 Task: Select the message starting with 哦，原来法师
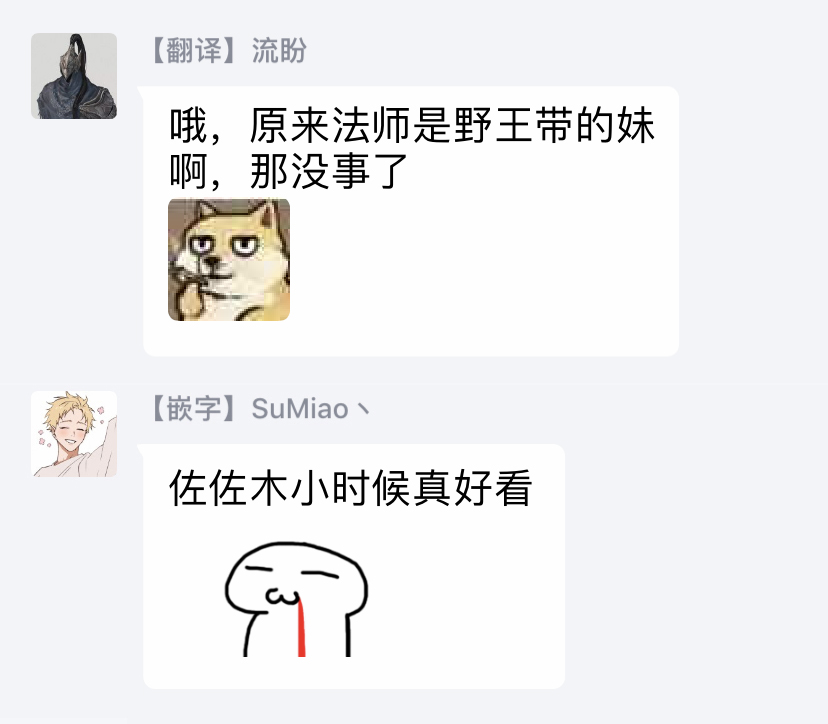pos(411,221)
